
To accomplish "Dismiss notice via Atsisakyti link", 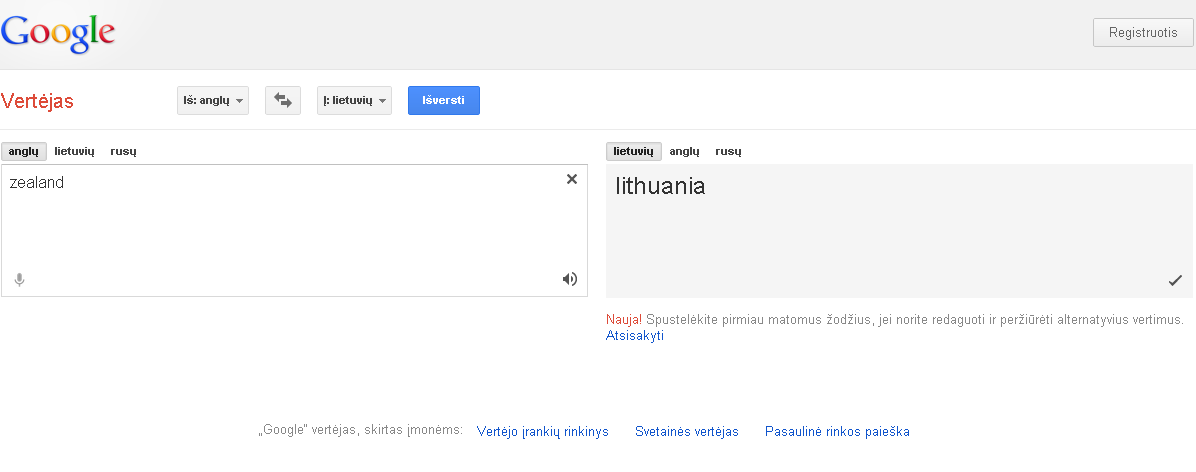I will tap(635, 336).
